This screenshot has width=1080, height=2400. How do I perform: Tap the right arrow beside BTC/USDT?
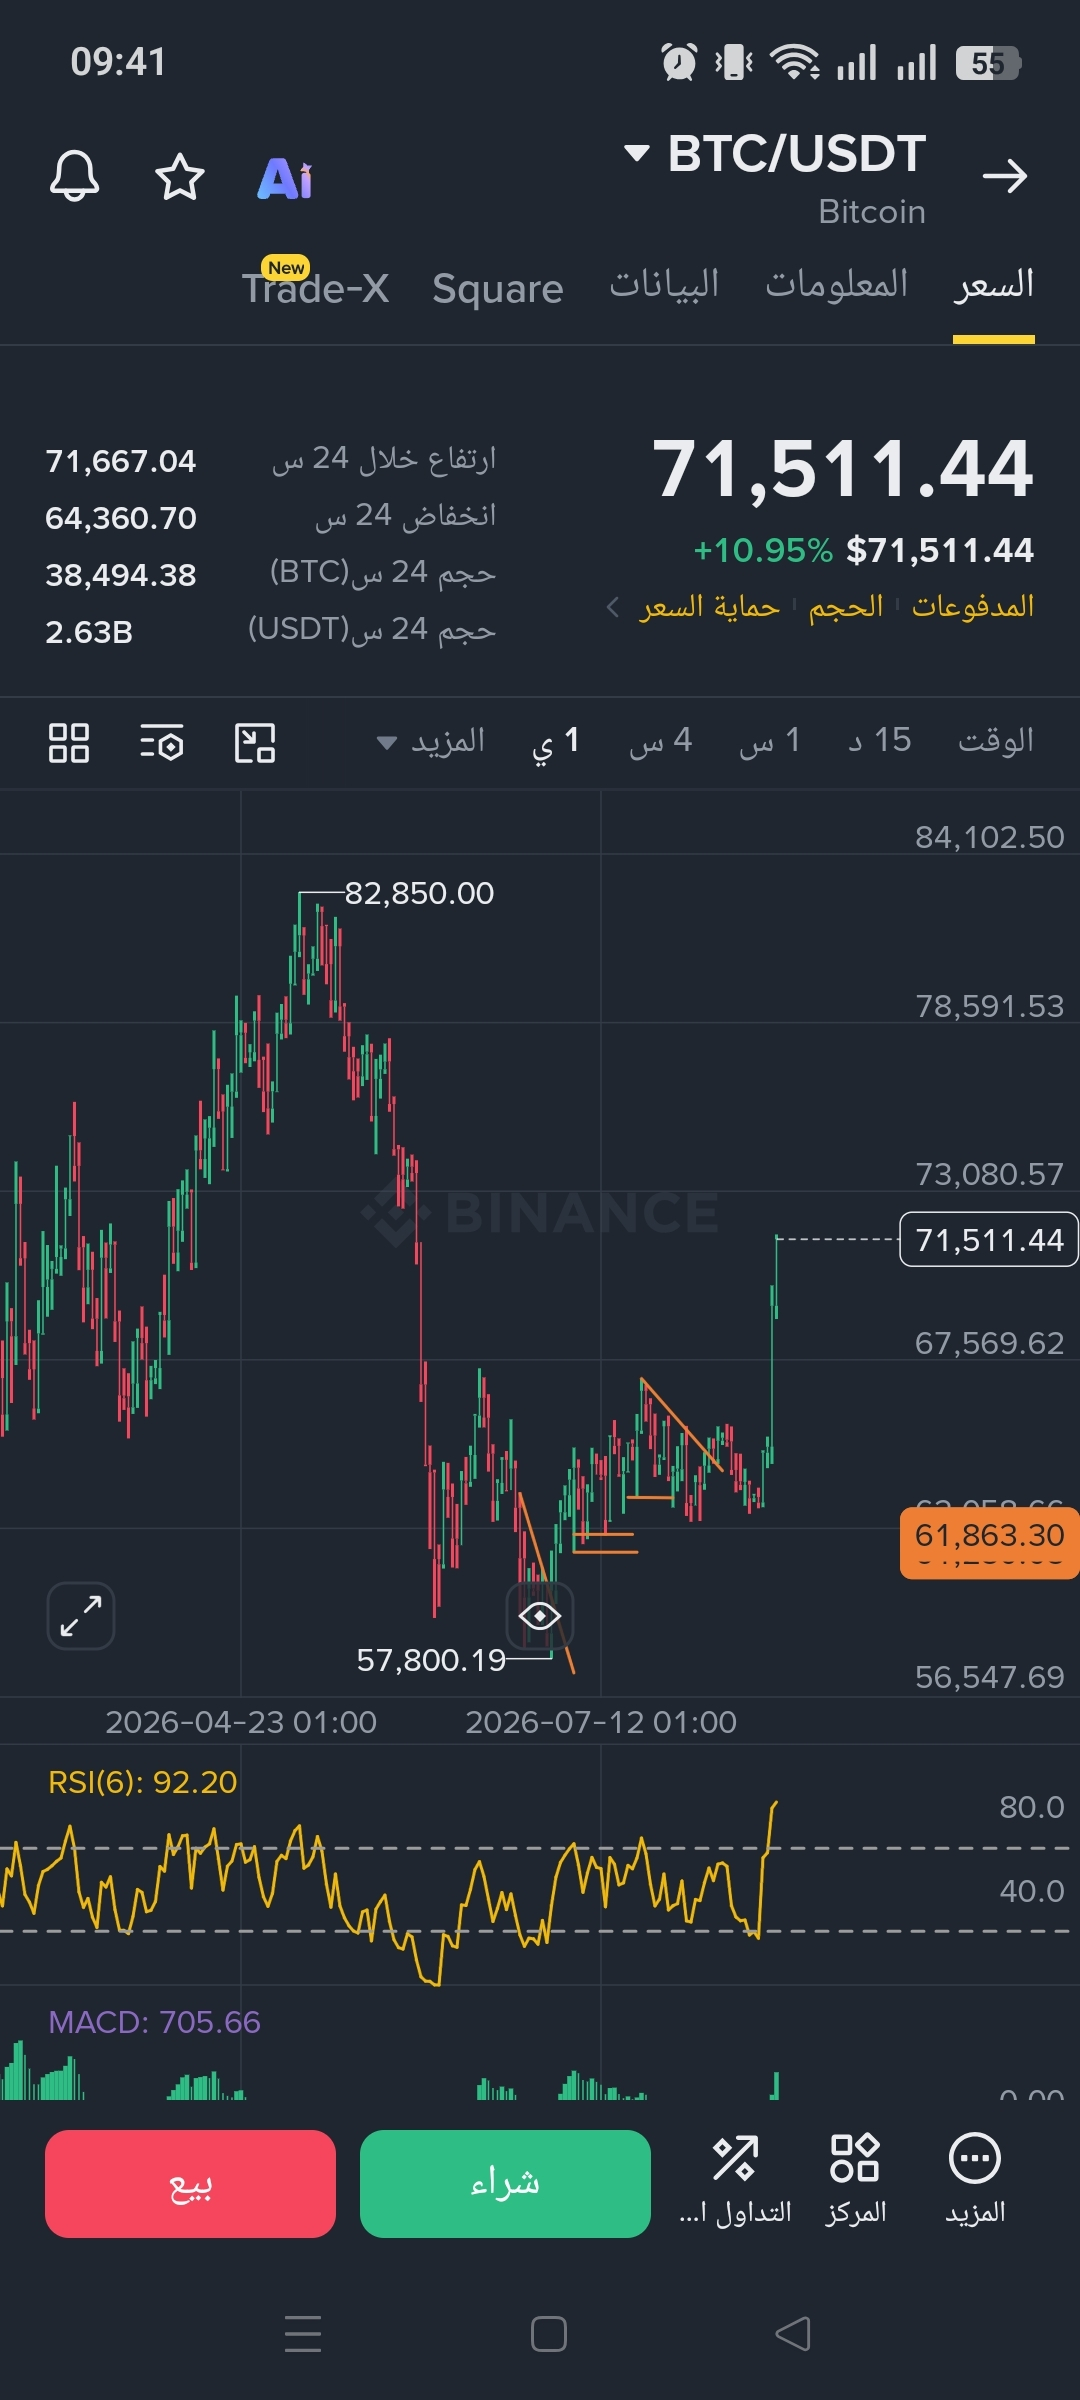coord(1004,176)
